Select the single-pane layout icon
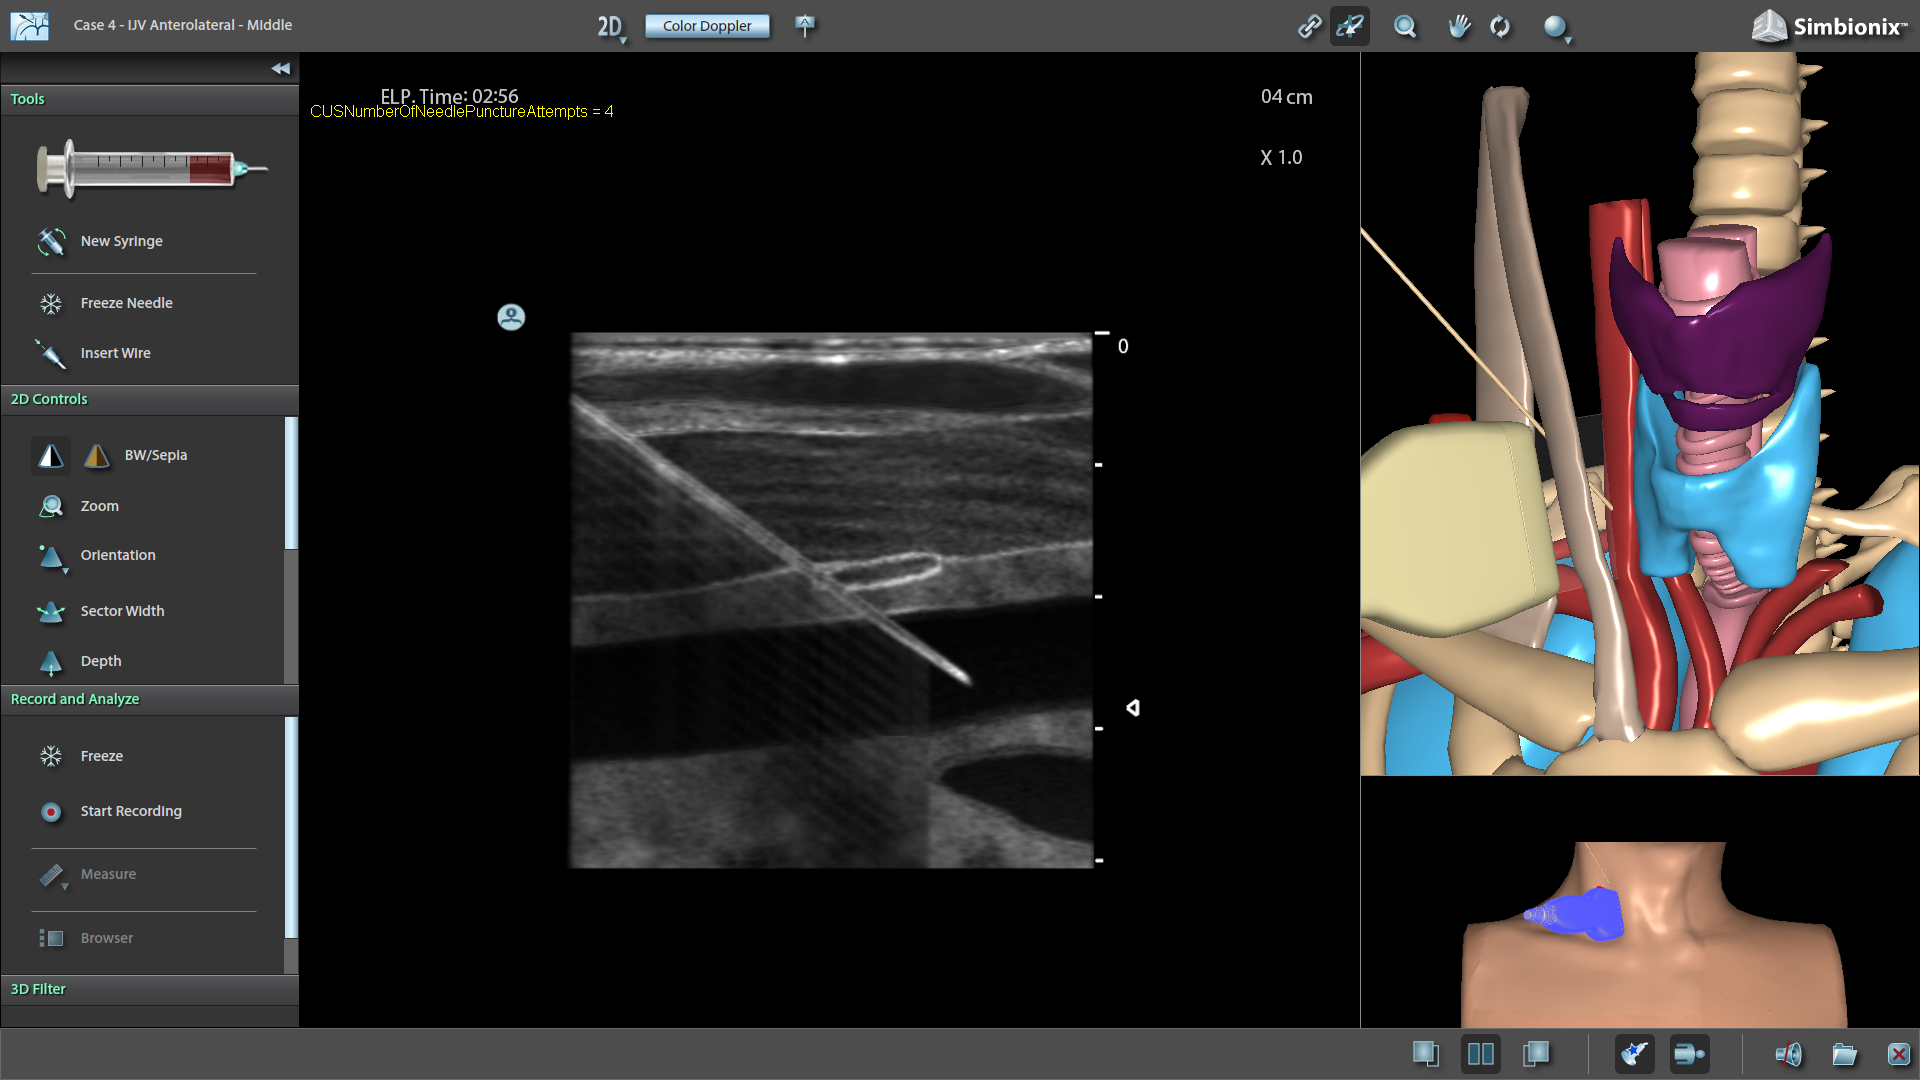This screenshot has height=1080, width=1920. point(1426,1054)
